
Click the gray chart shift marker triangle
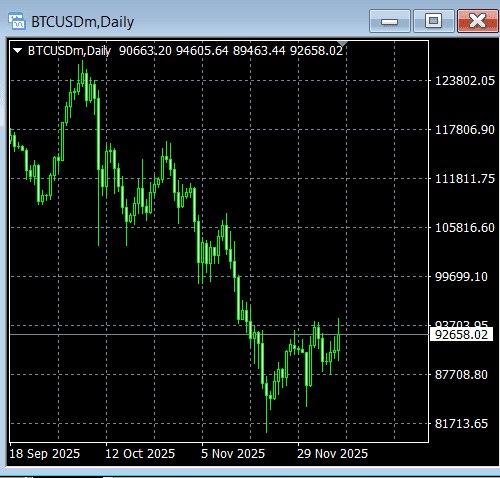(343, 44)
